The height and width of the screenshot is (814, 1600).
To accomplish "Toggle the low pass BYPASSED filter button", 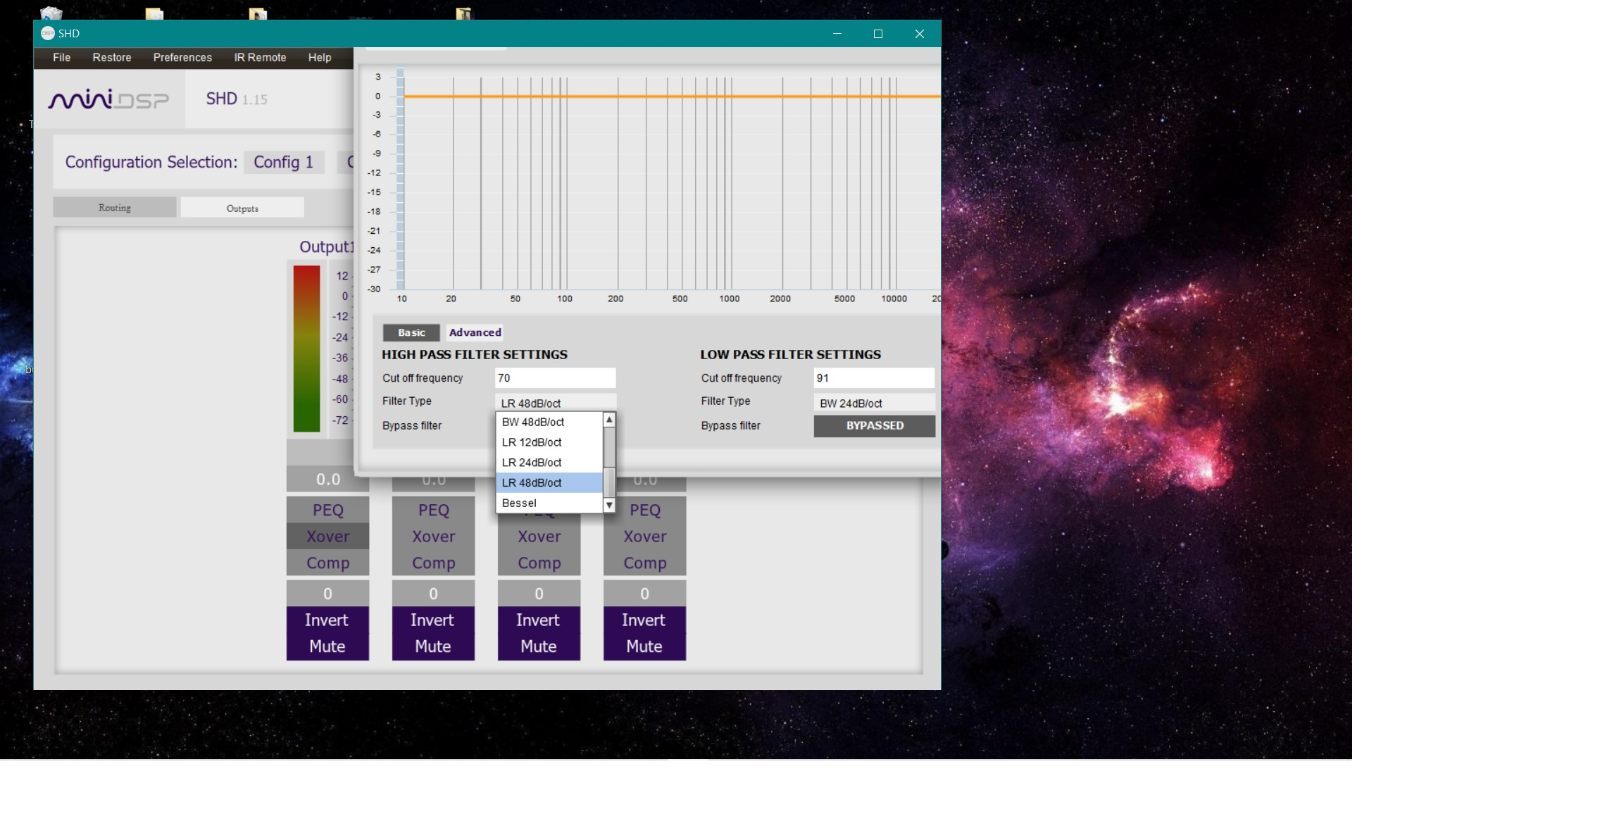I will 875,426.
